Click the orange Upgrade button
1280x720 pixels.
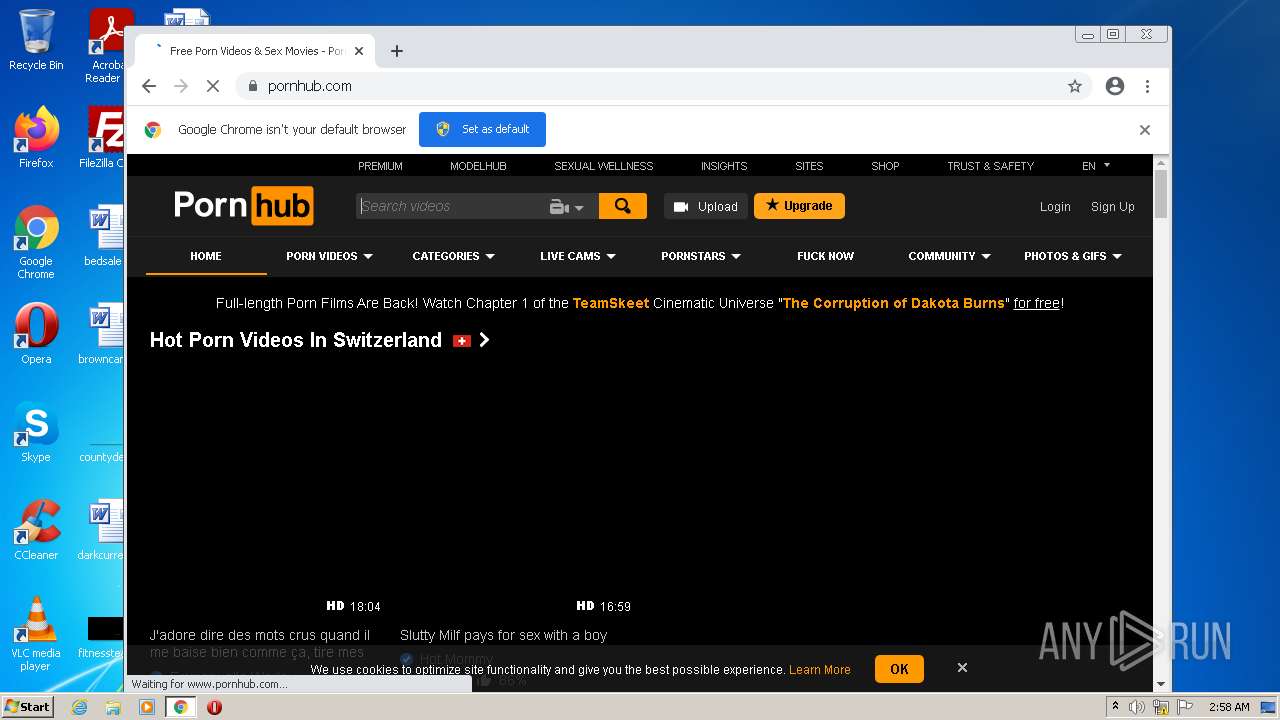point(799,206)
